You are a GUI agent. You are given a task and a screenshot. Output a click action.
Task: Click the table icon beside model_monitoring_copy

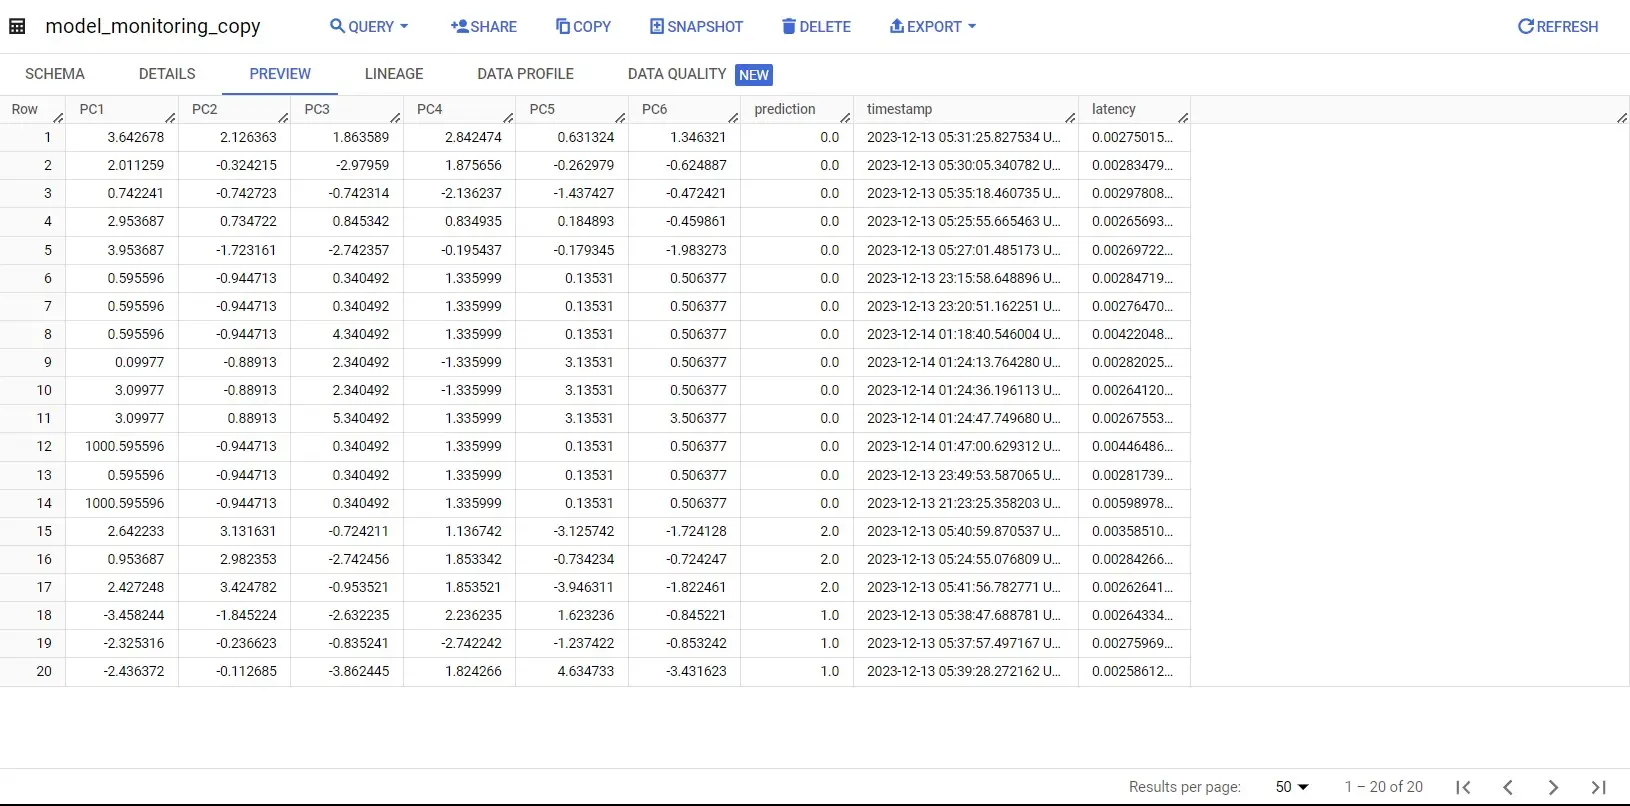17,27
